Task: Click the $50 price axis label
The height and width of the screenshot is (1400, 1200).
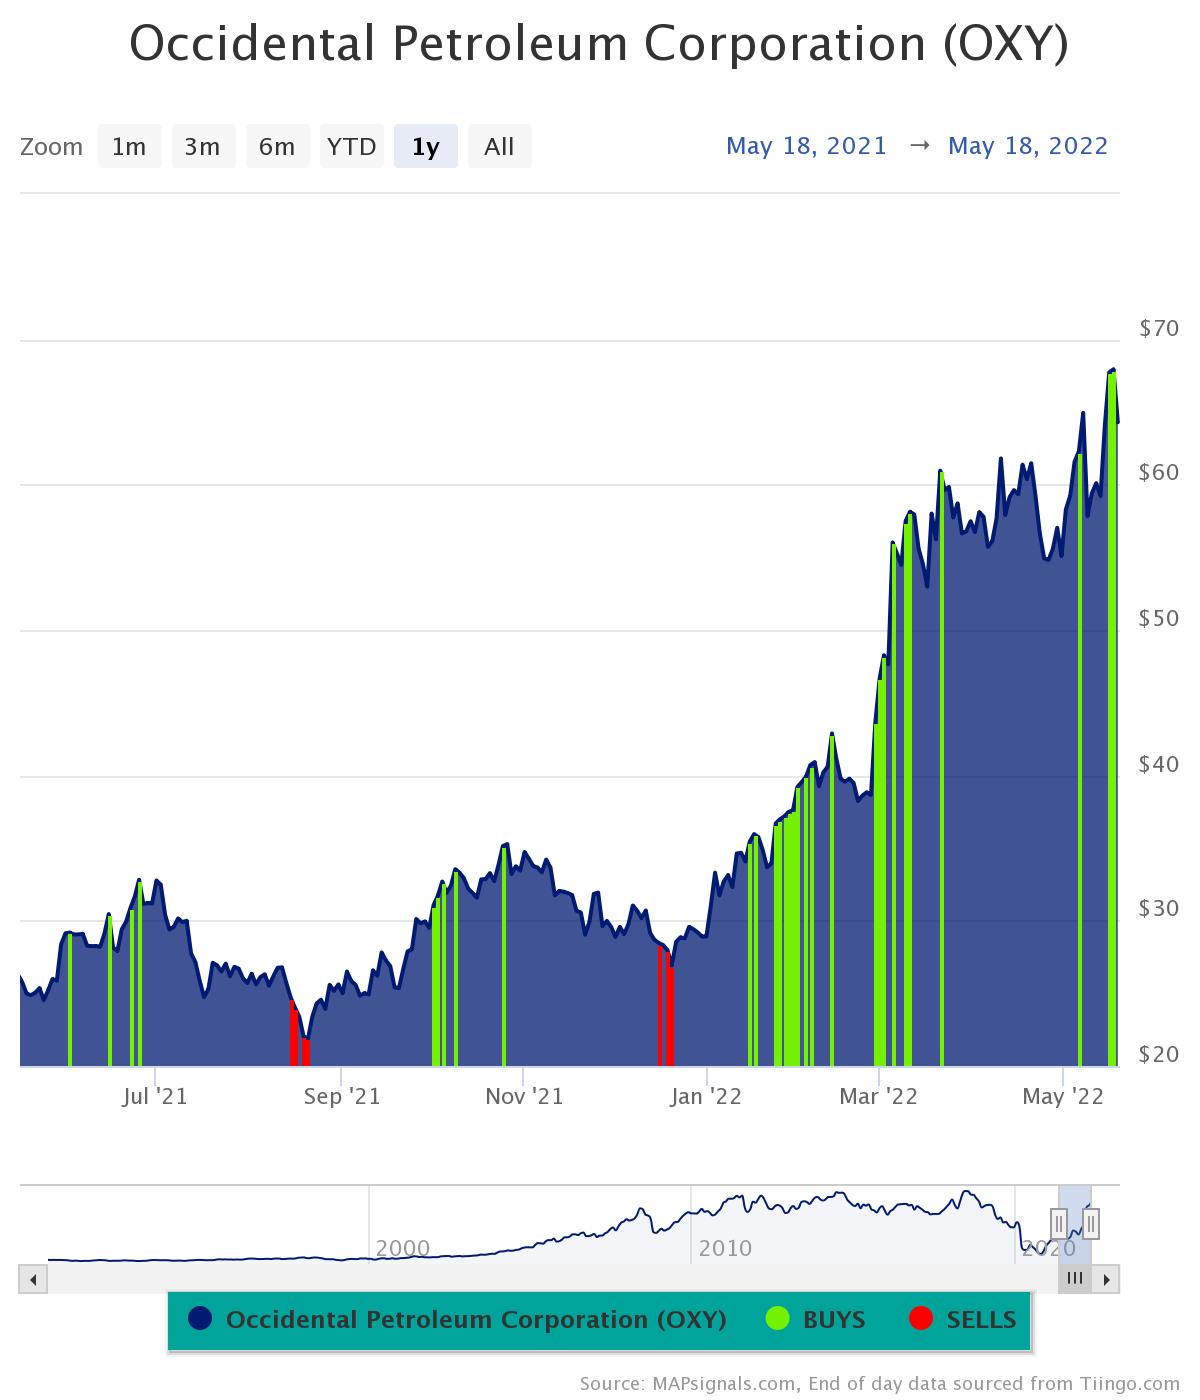Action: [1159, 618]
